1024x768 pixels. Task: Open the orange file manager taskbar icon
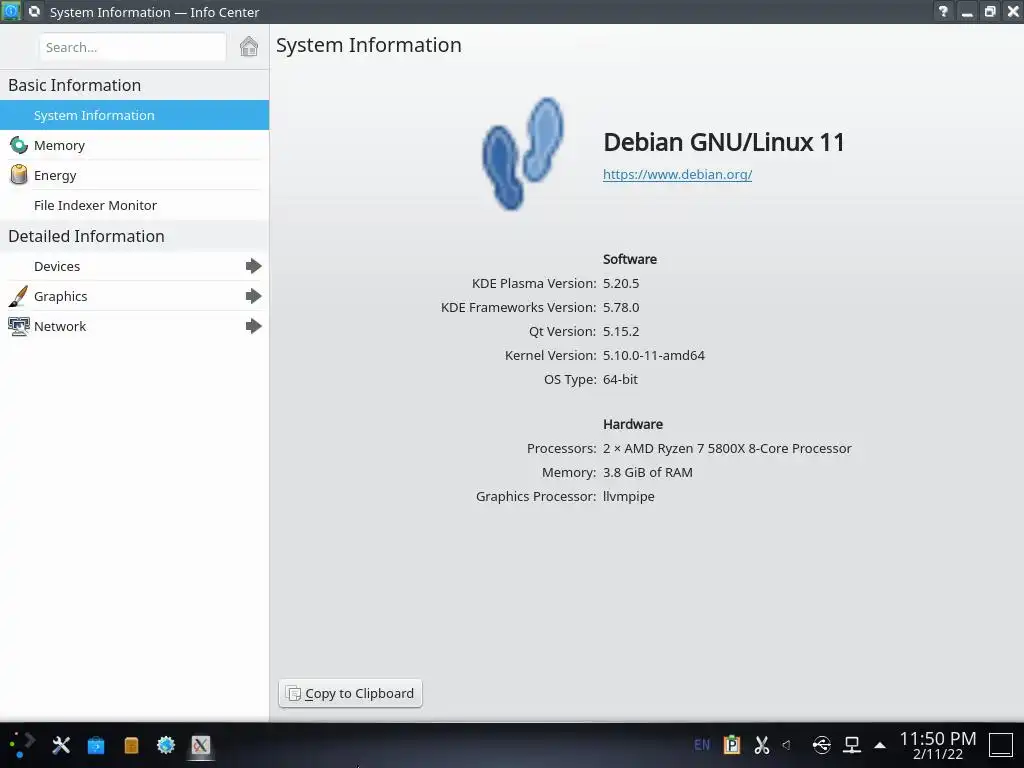point(131,745)
